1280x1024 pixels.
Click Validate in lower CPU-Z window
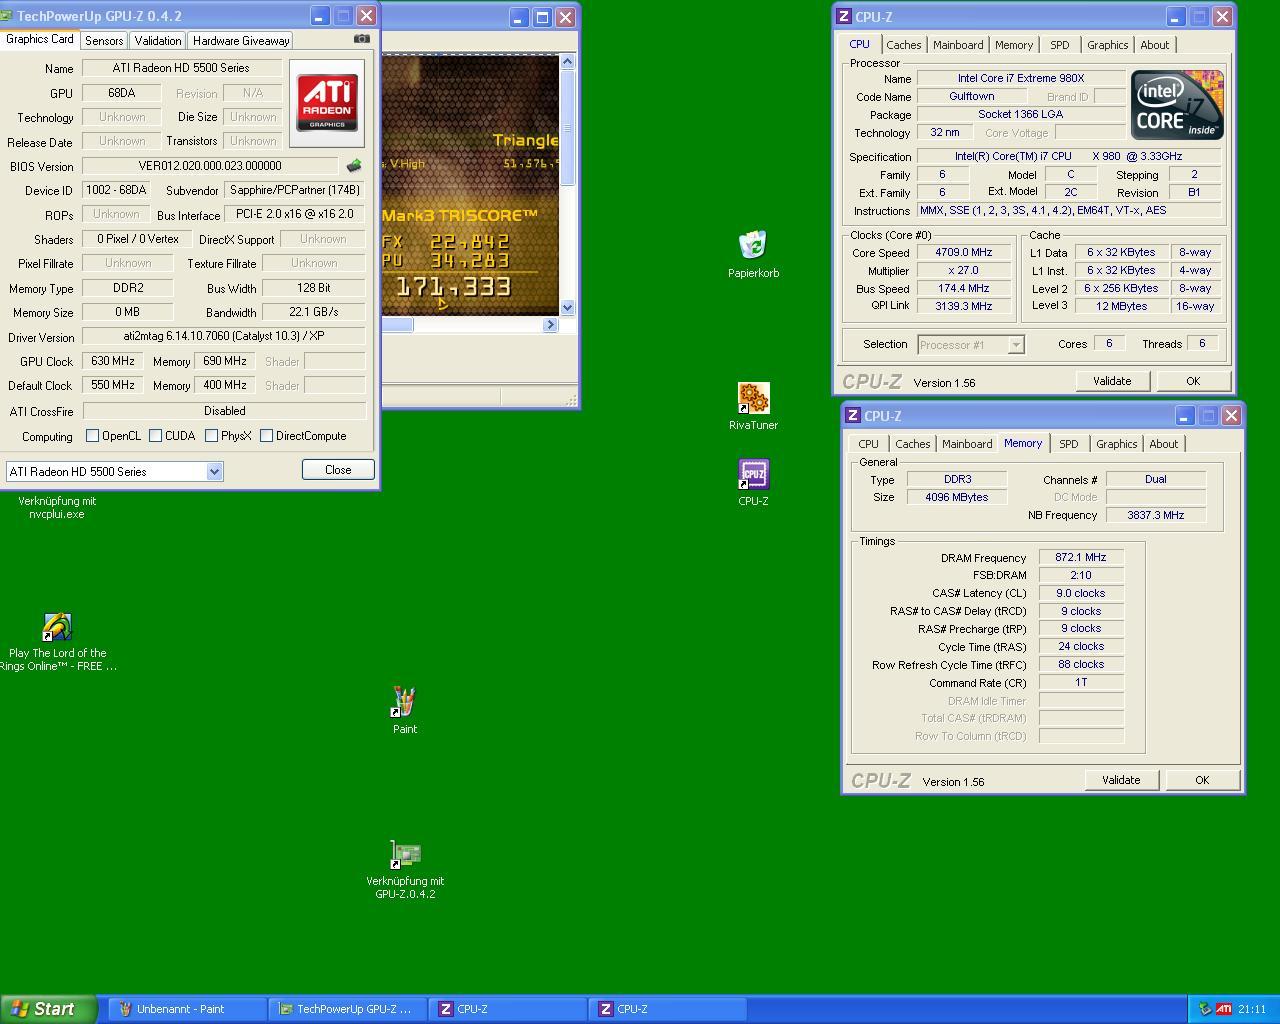click(1121, 780)
